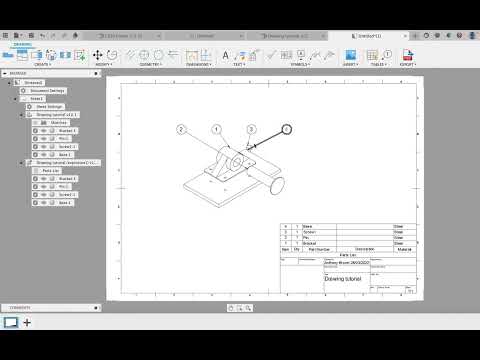Toggle eye for Screw:1 under first Drawing tutorial view
Screen dimensions: 480x360
point(44,147)
